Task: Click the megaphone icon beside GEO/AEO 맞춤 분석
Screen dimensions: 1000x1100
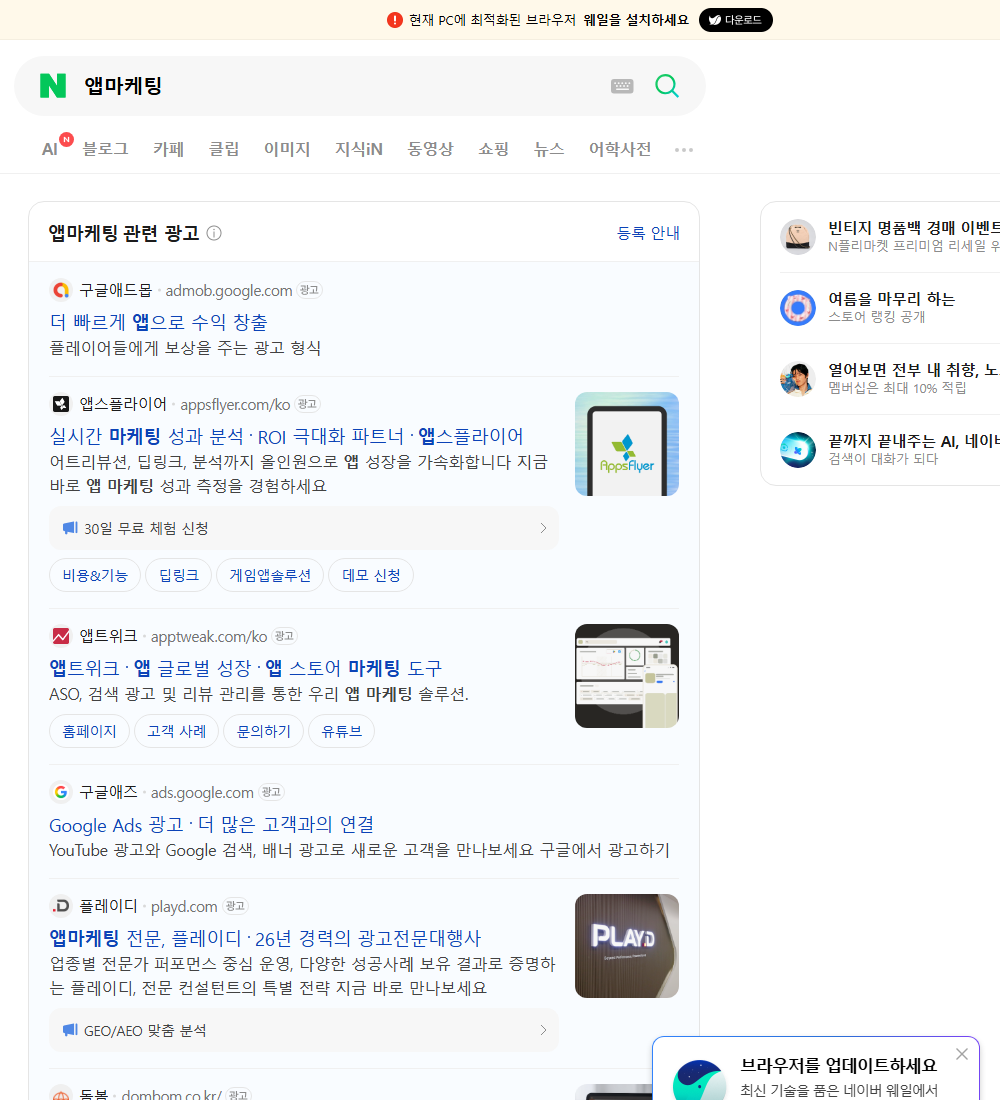Action: pyautogui.click(x=70, y=1030)
